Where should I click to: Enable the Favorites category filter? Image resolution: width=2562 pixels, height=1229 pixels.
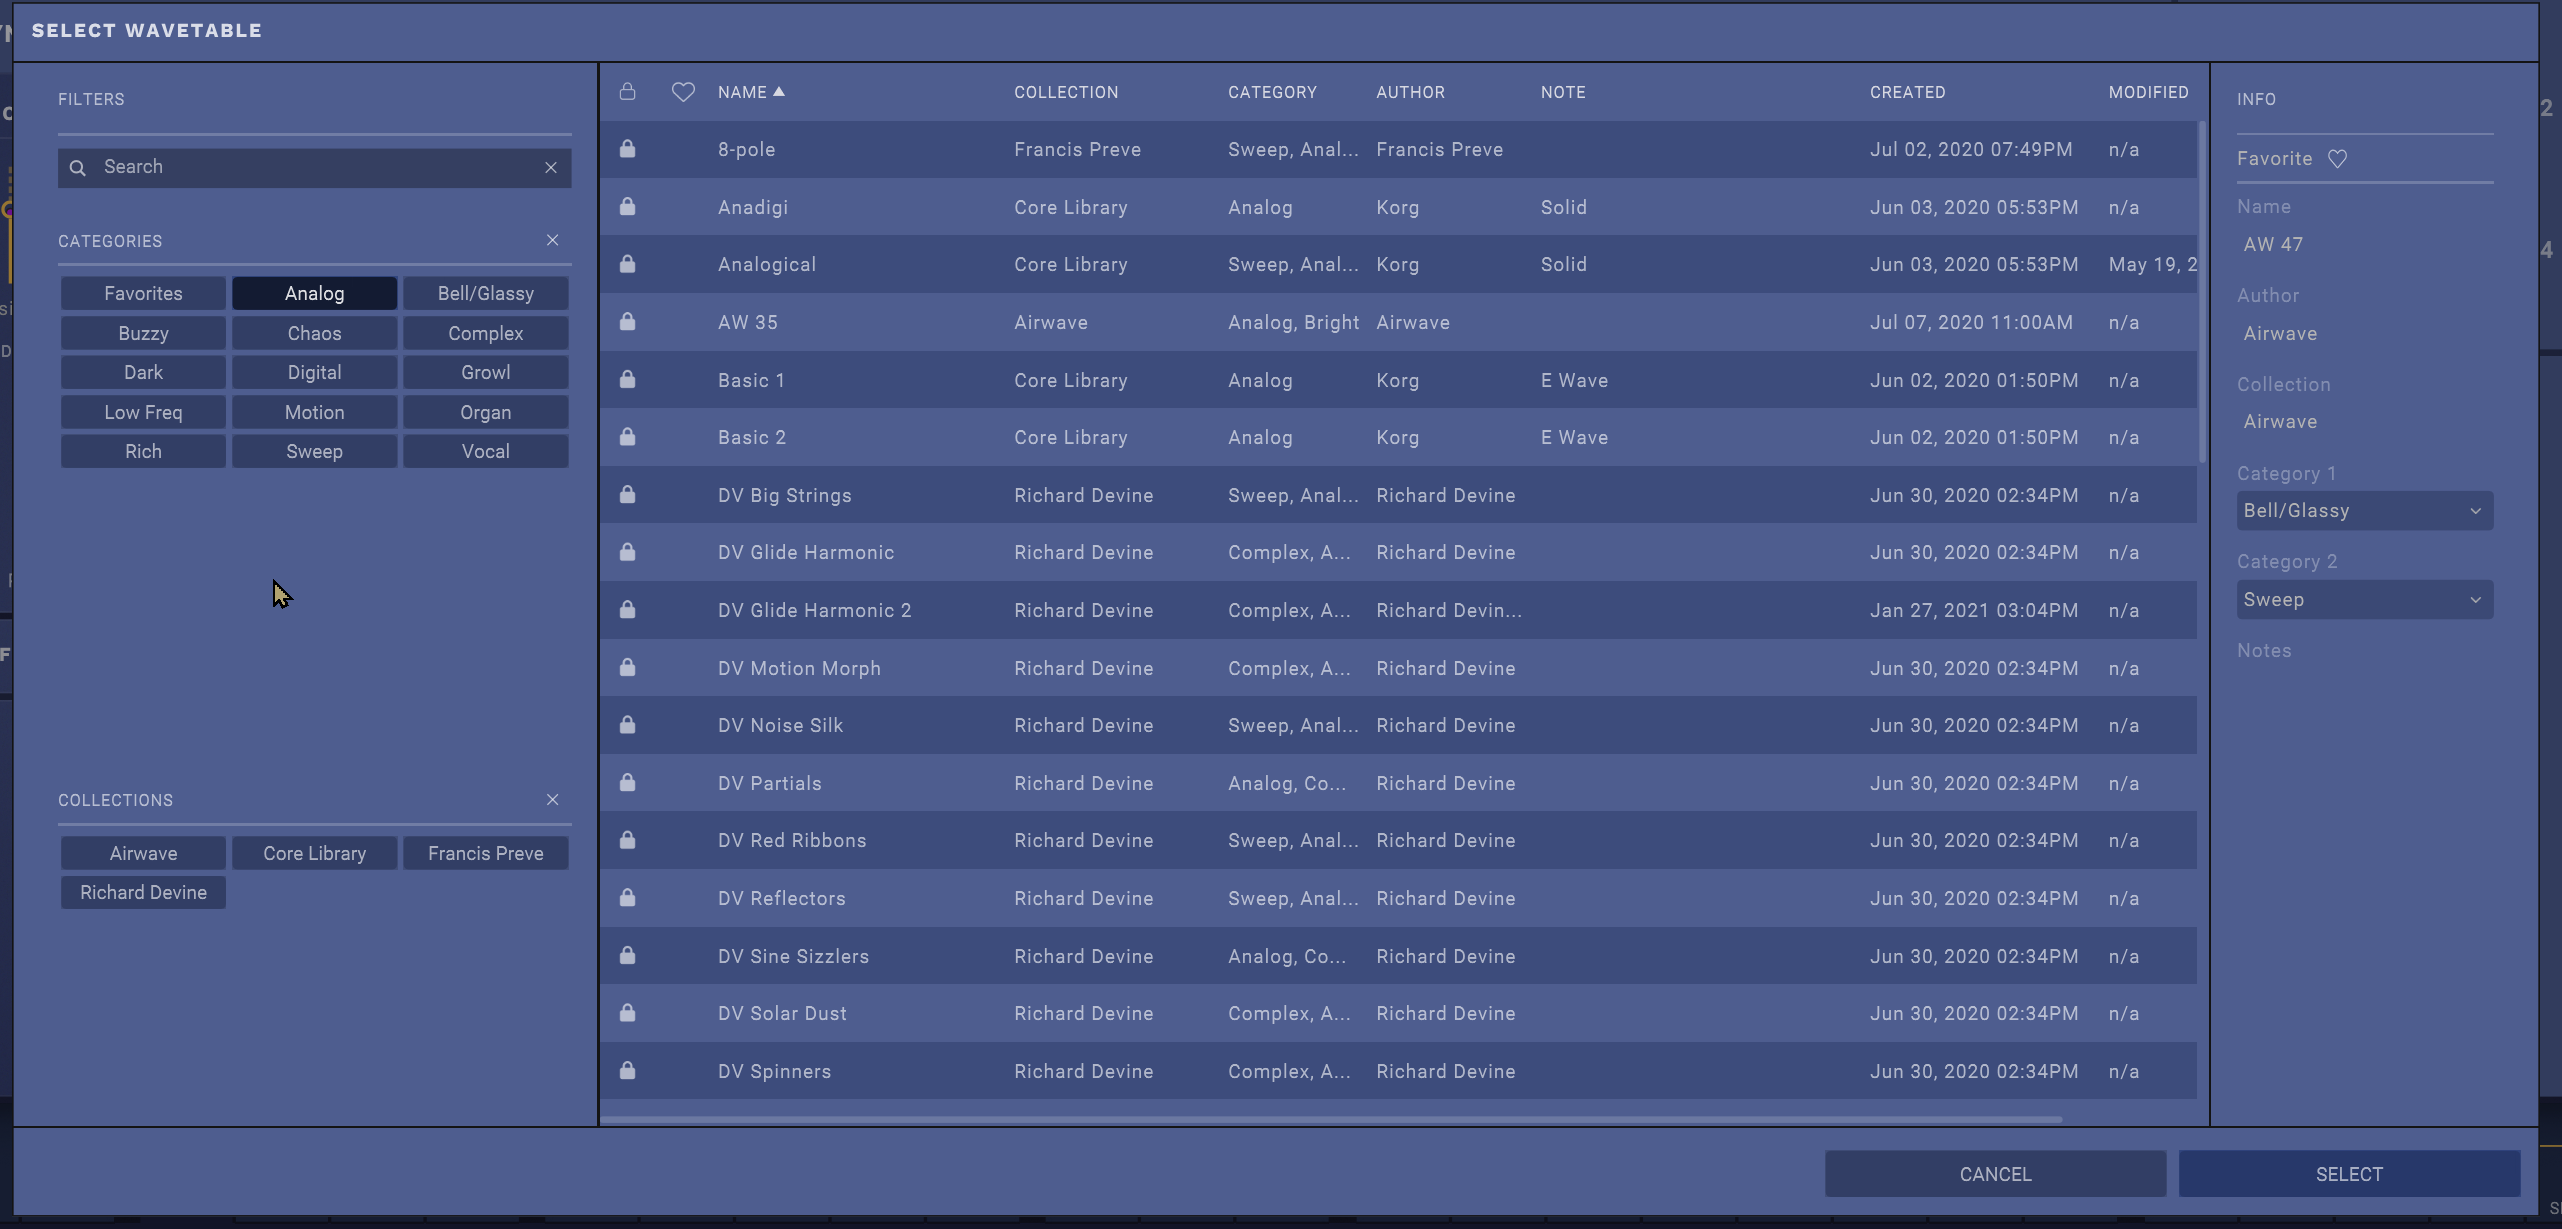[143, 293]
